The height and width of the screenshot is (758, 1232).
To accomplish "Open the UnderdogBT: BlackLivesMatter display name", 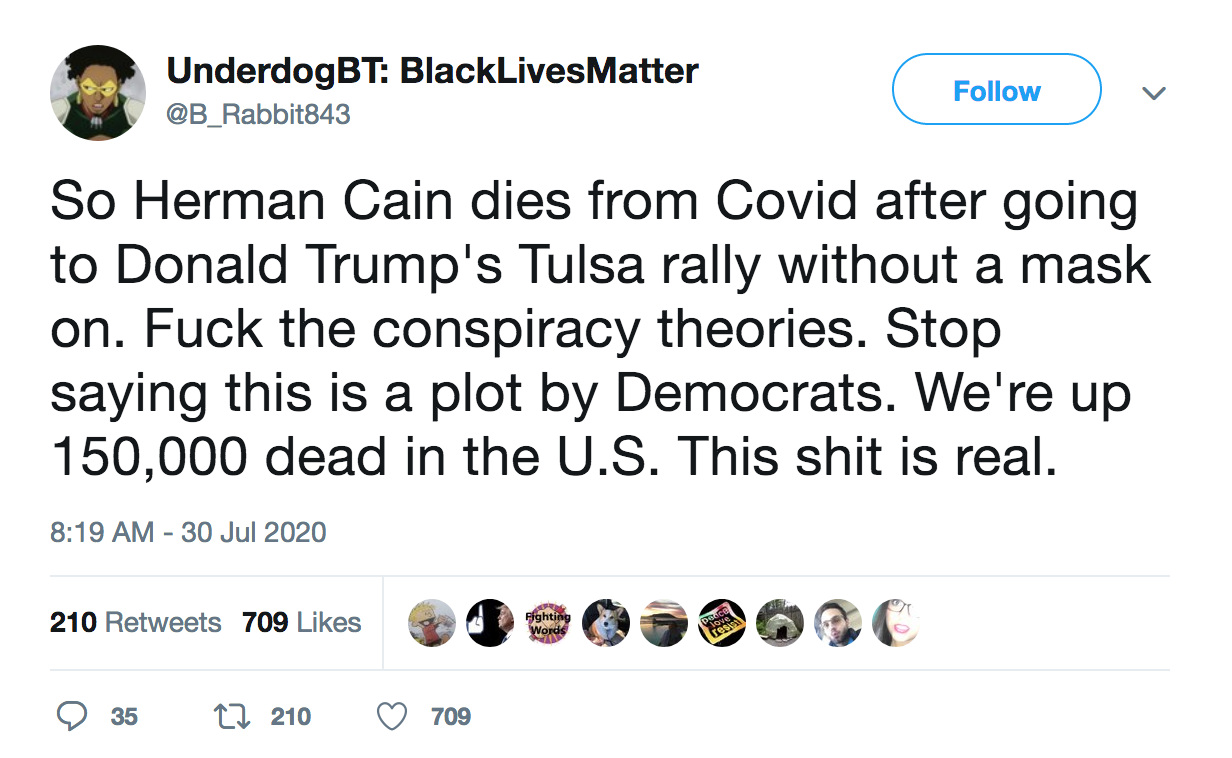I will pyautogui.click(x=432, y=71).
